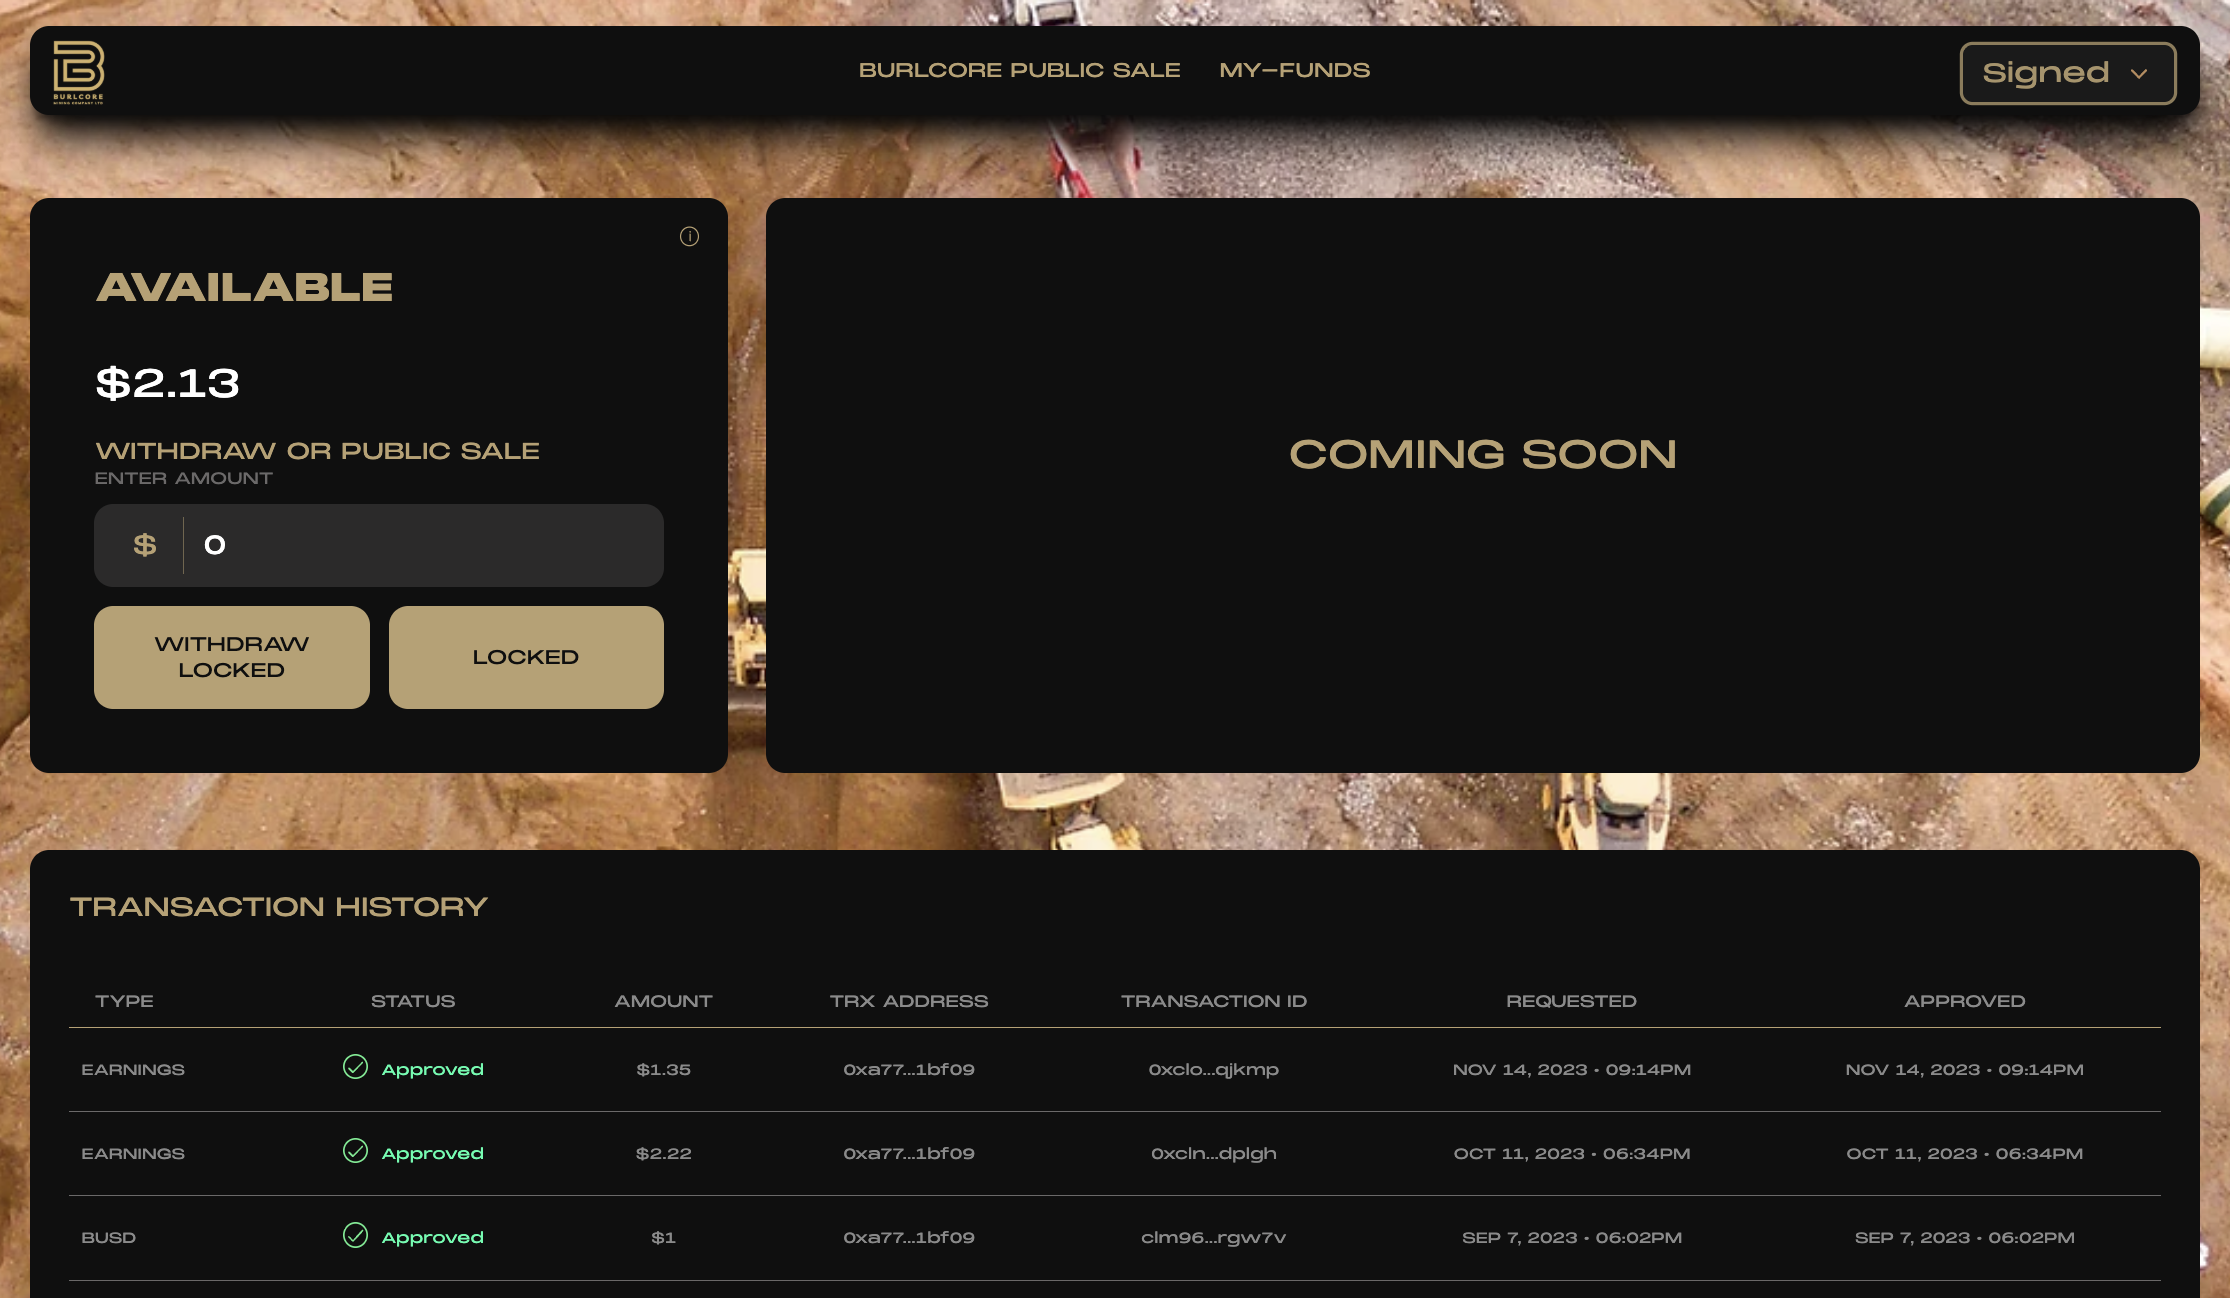The image size is (2230, 1298).
Task: Open the Signed account dropdown
Action: pyautogui.click(x=2067, y=73)
